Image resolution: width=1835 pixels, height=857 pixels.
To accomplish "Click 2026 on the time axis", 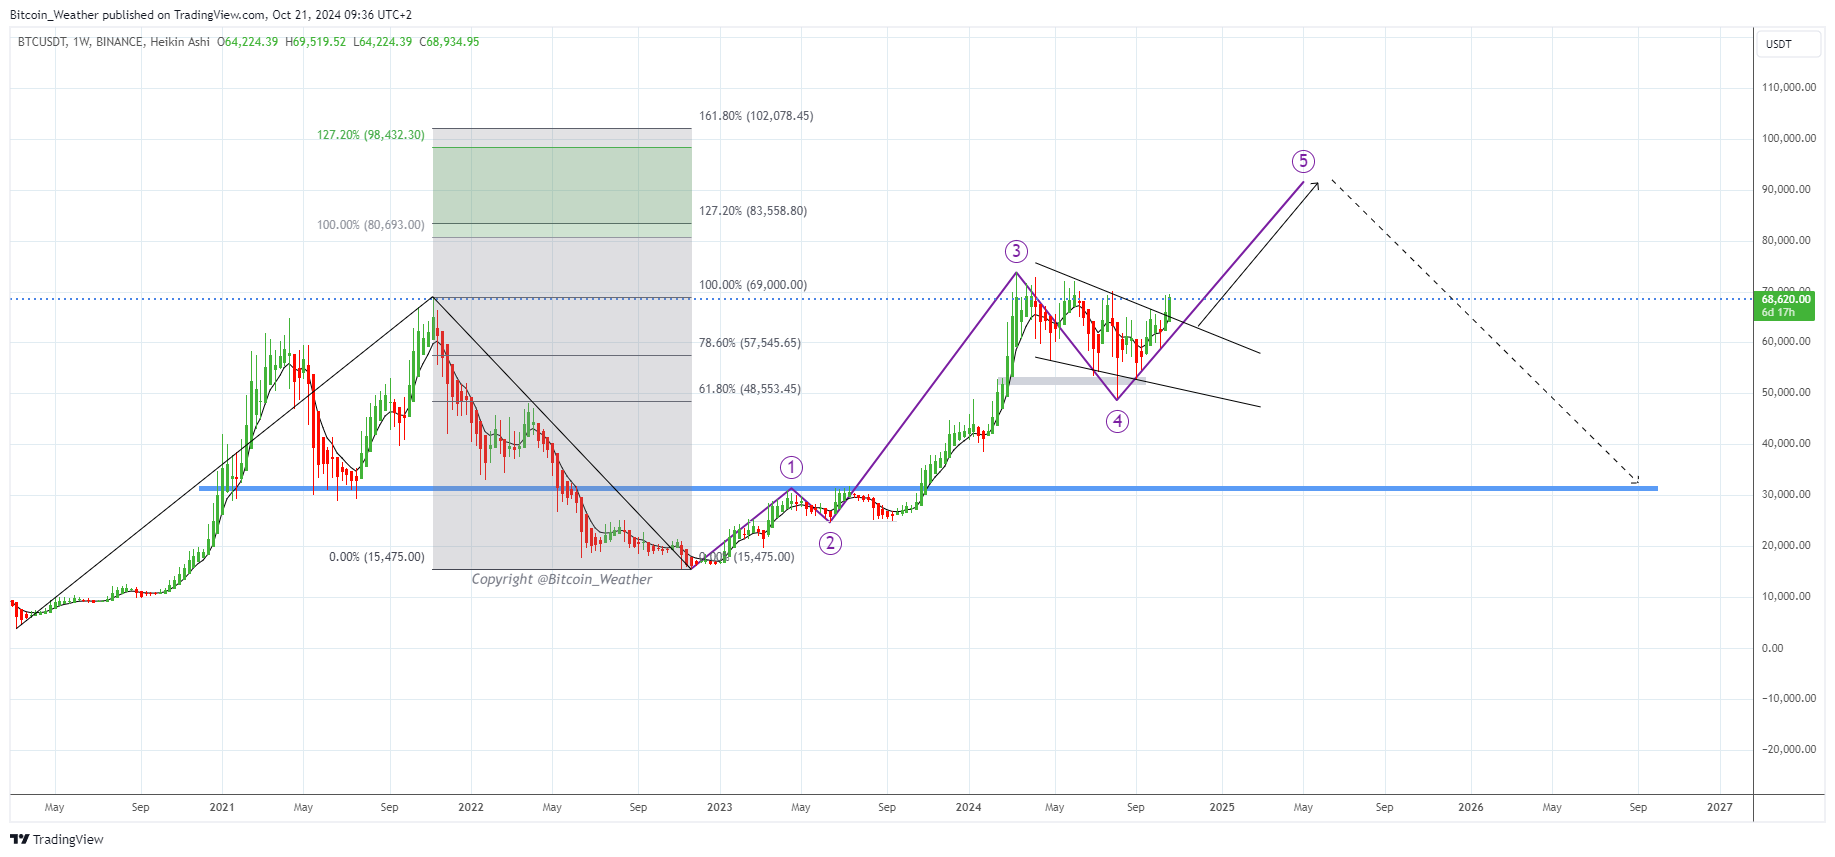I will pos(1471,807).
